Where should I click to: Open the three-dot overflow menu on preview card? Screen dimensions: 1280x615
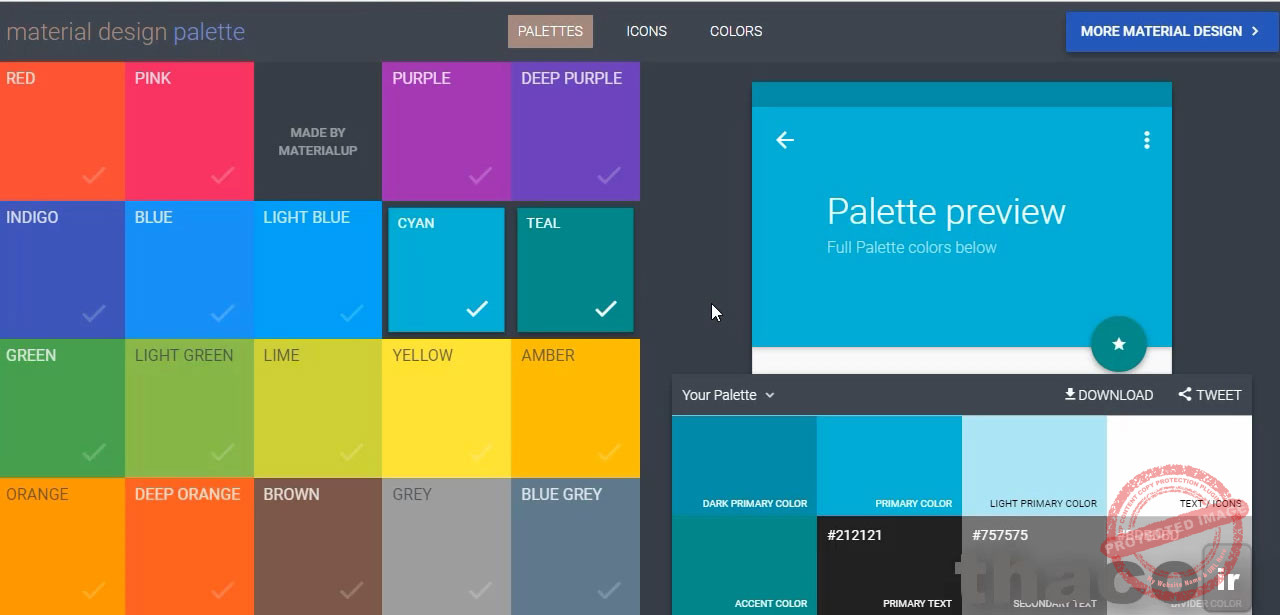point(1146,140)
